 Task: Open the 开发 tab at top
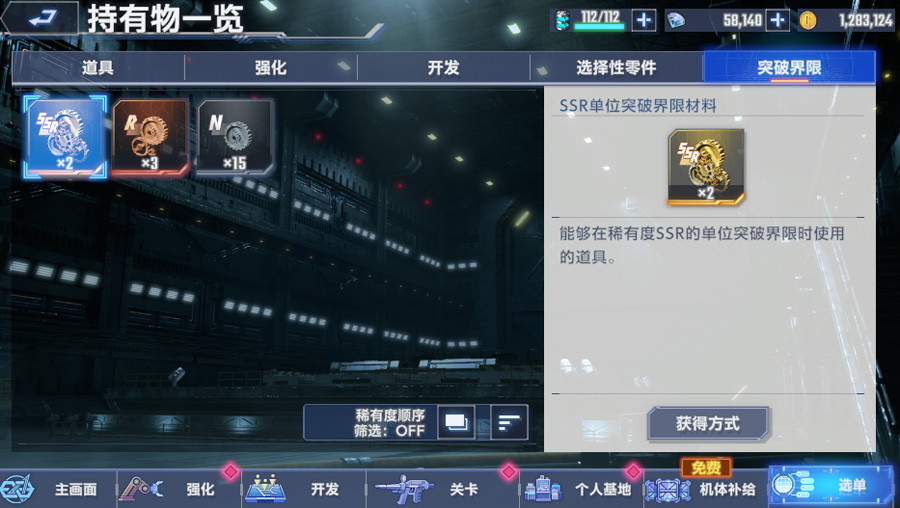tap(444, 68)
